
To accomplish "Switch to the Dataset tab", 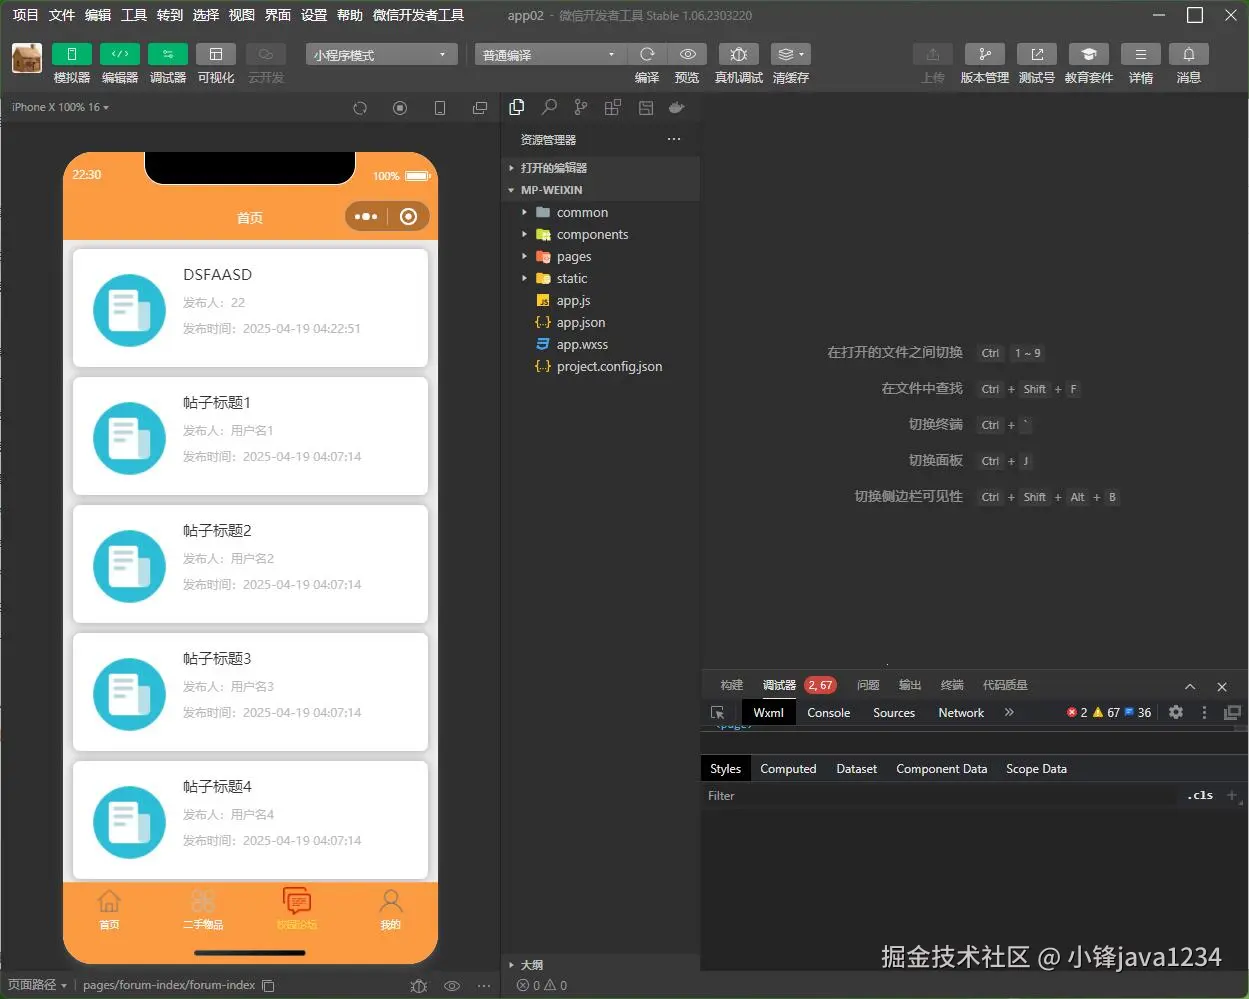I will (x=856, y=768).
